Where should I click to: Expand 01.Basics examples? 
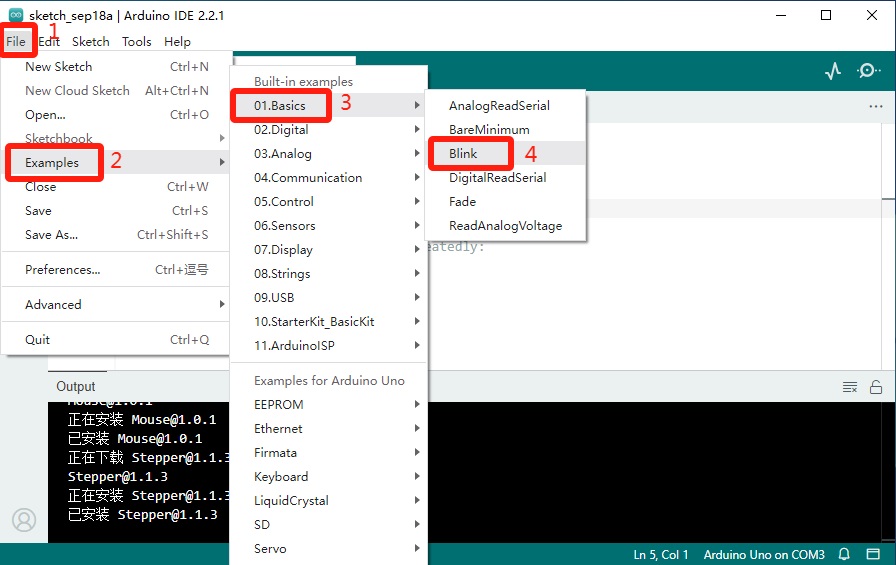click(329, 106)
